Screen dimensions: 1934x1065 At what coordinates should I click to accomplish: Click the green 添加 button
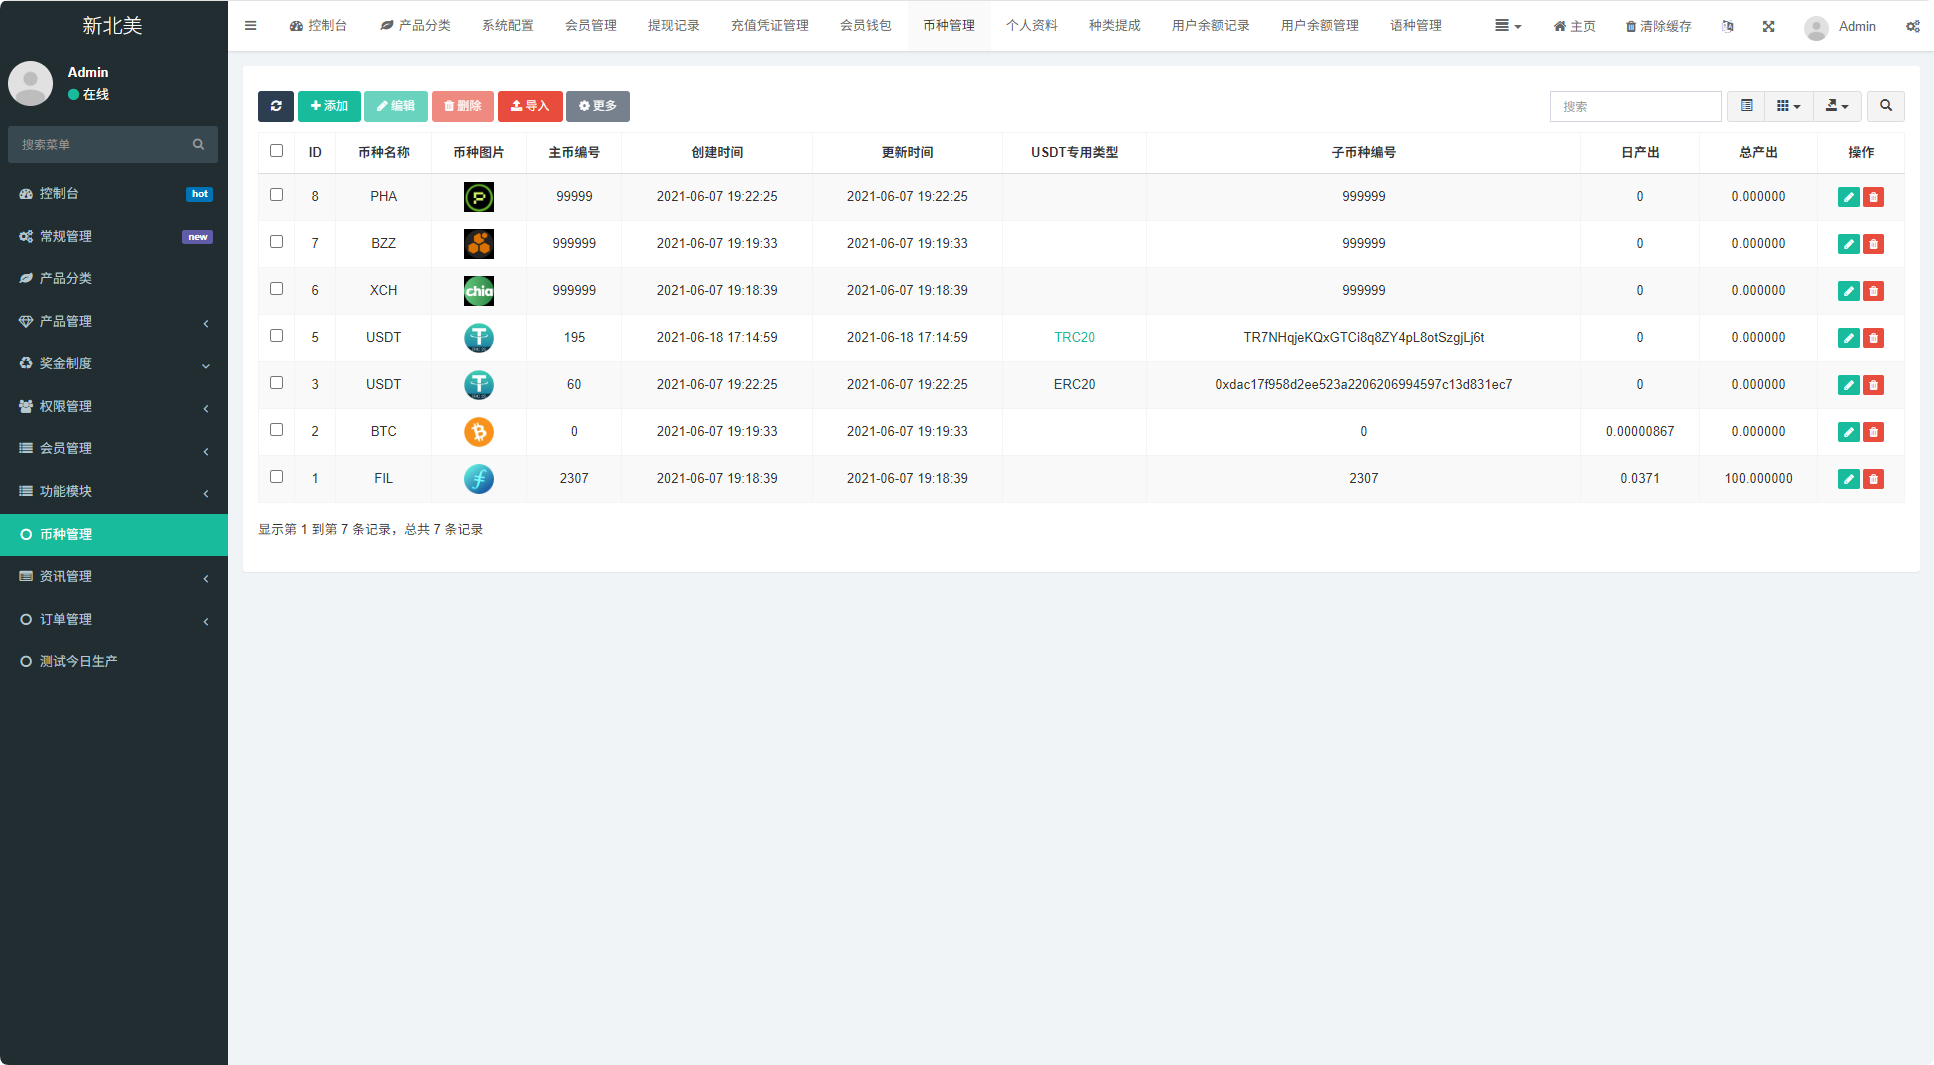point(329,106)
